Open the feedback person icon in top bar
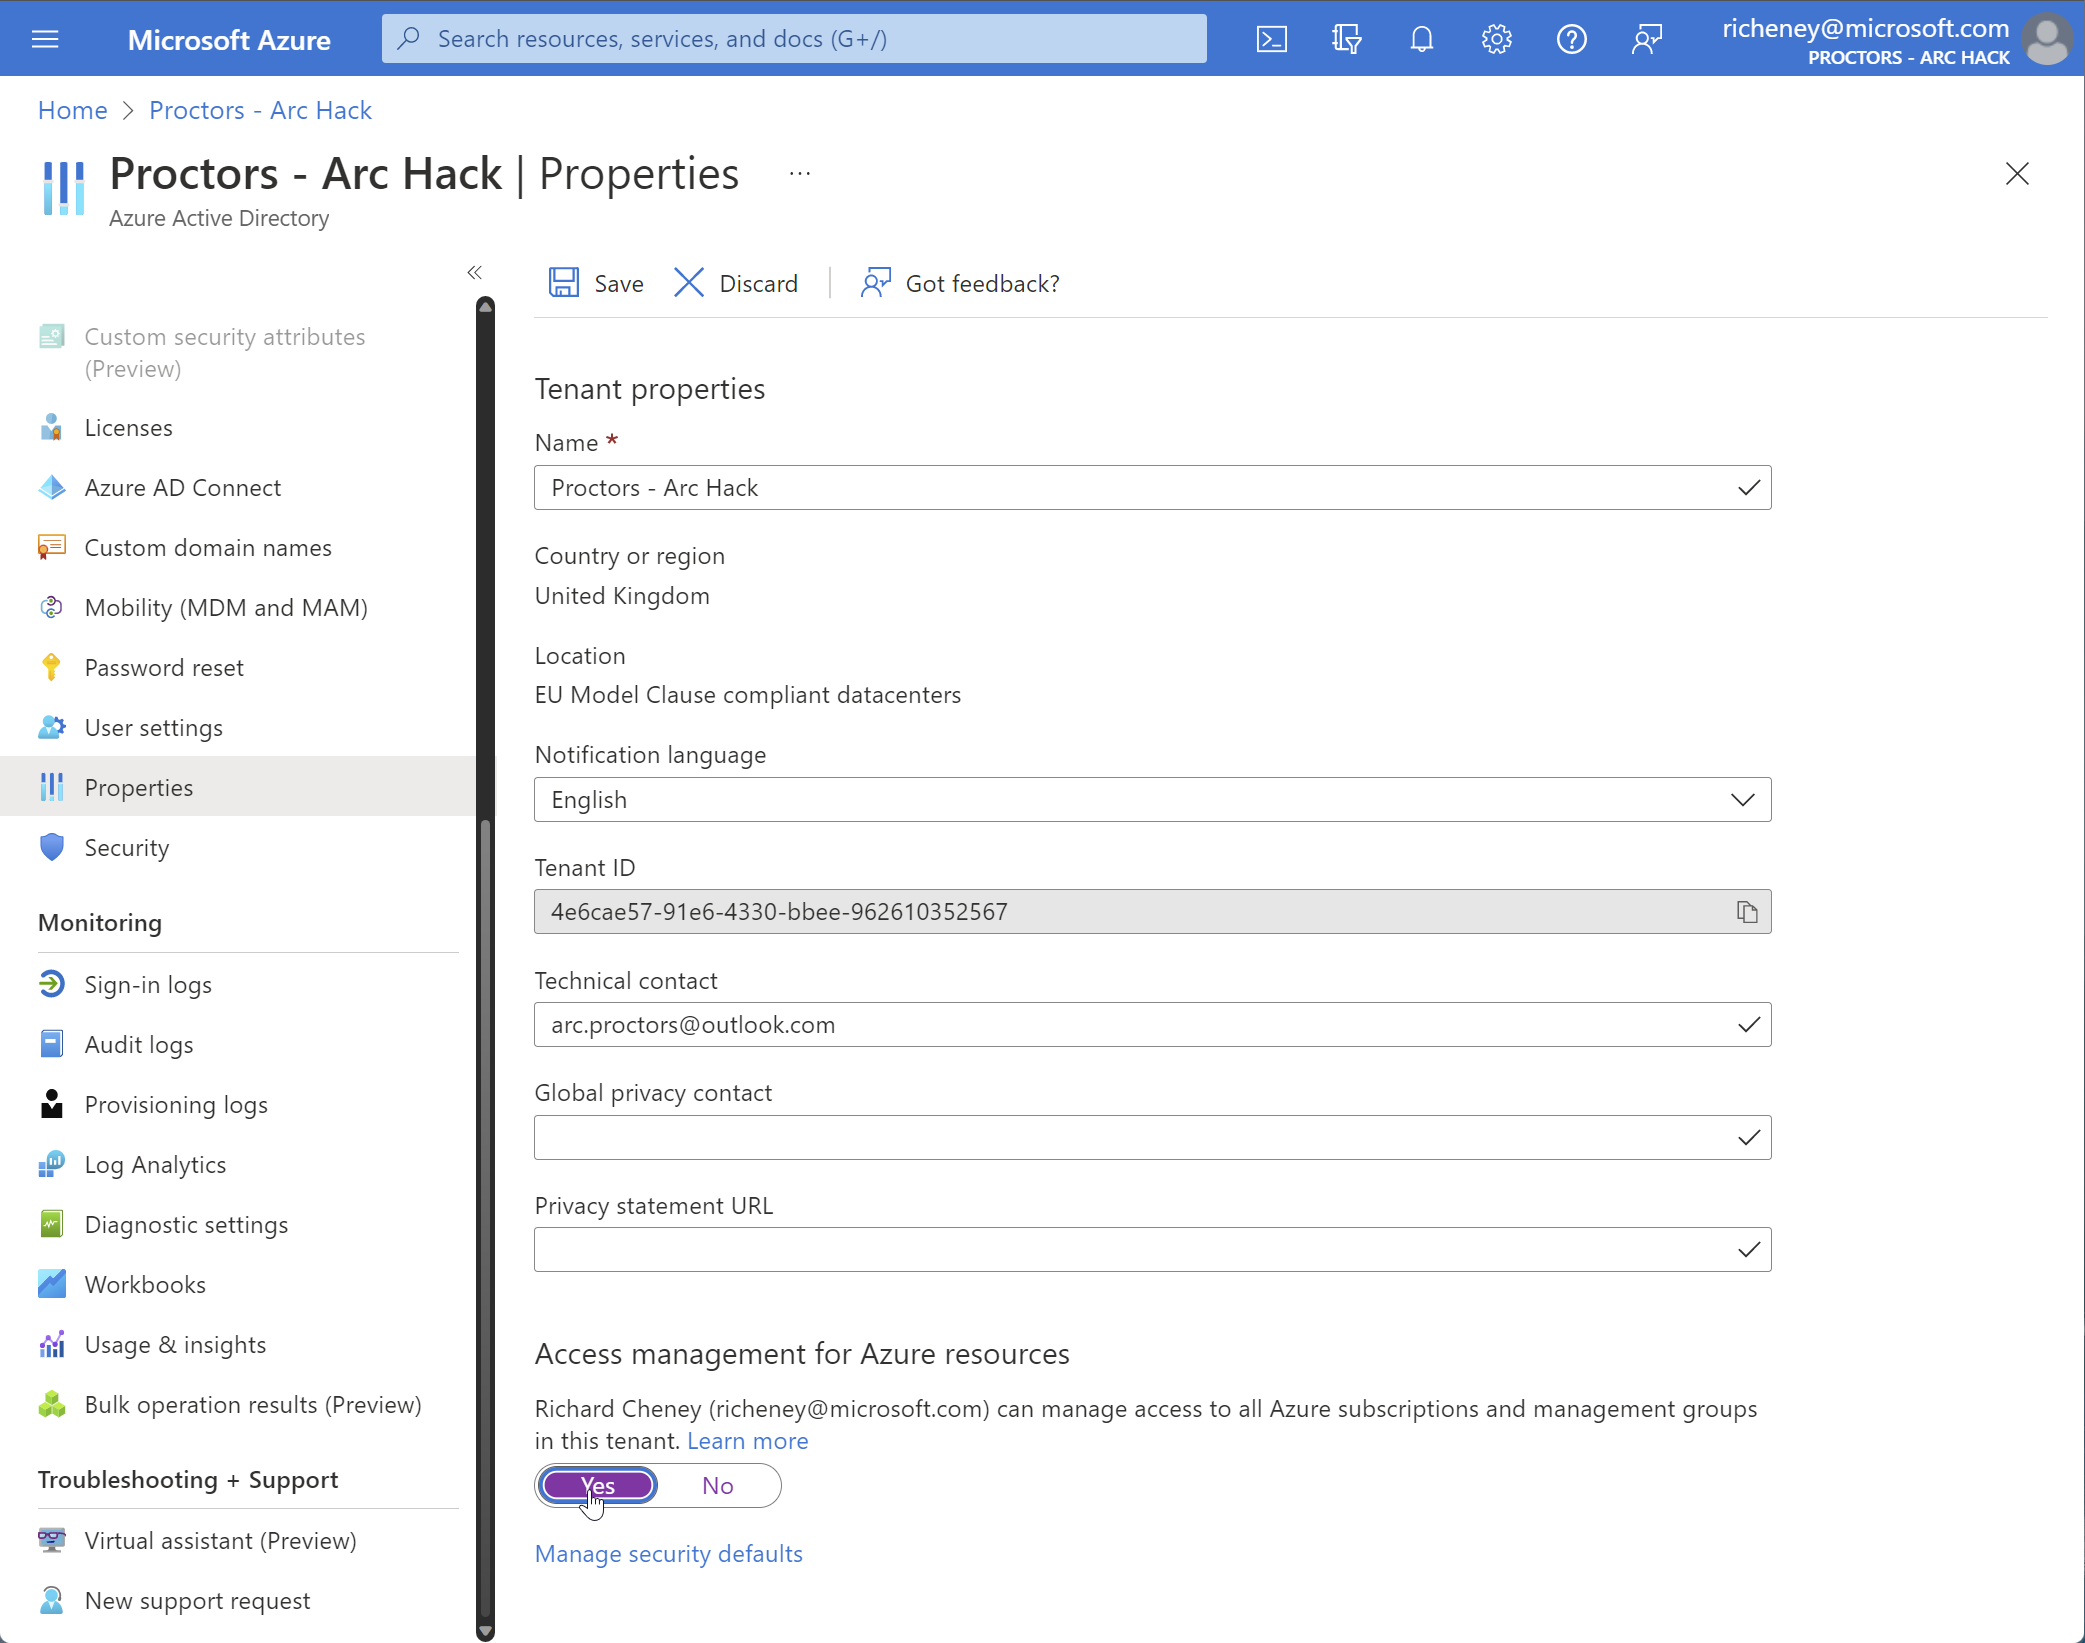The image size is (2085, 1643). click(1646, 39)
